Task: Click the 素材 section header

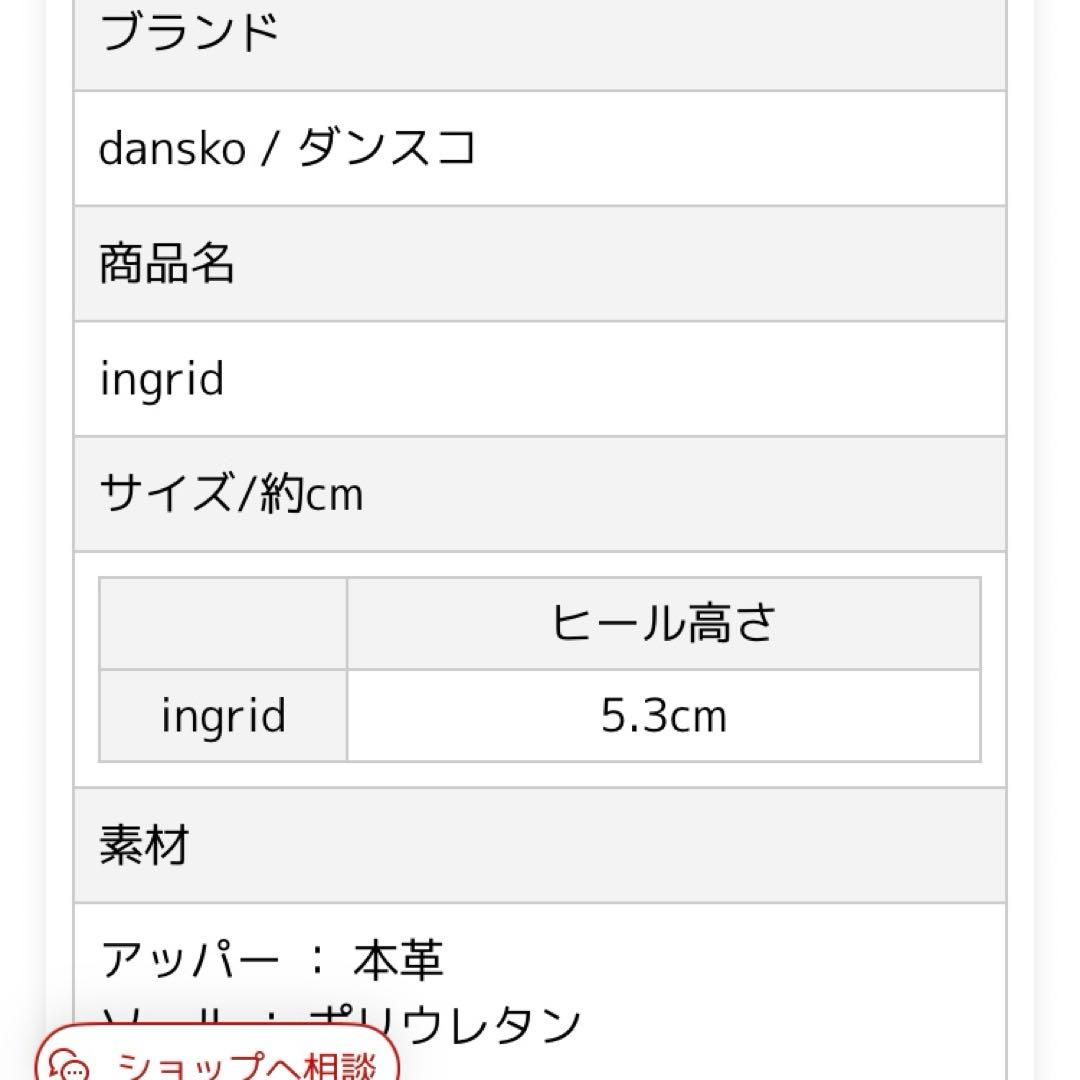Action: [x=144, y=846]
